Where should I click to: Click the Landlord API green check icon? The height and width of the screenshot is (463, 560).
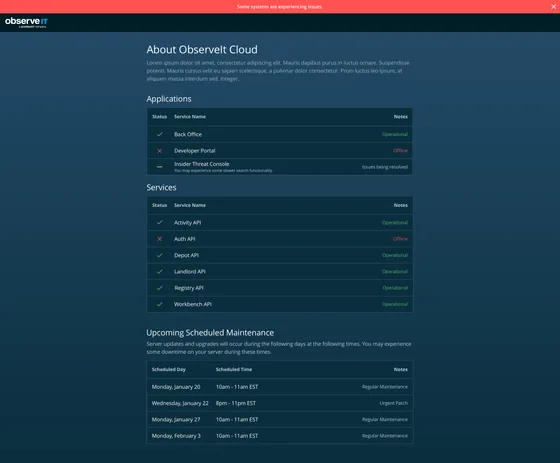pyautogui.click(x=160, y=272)
